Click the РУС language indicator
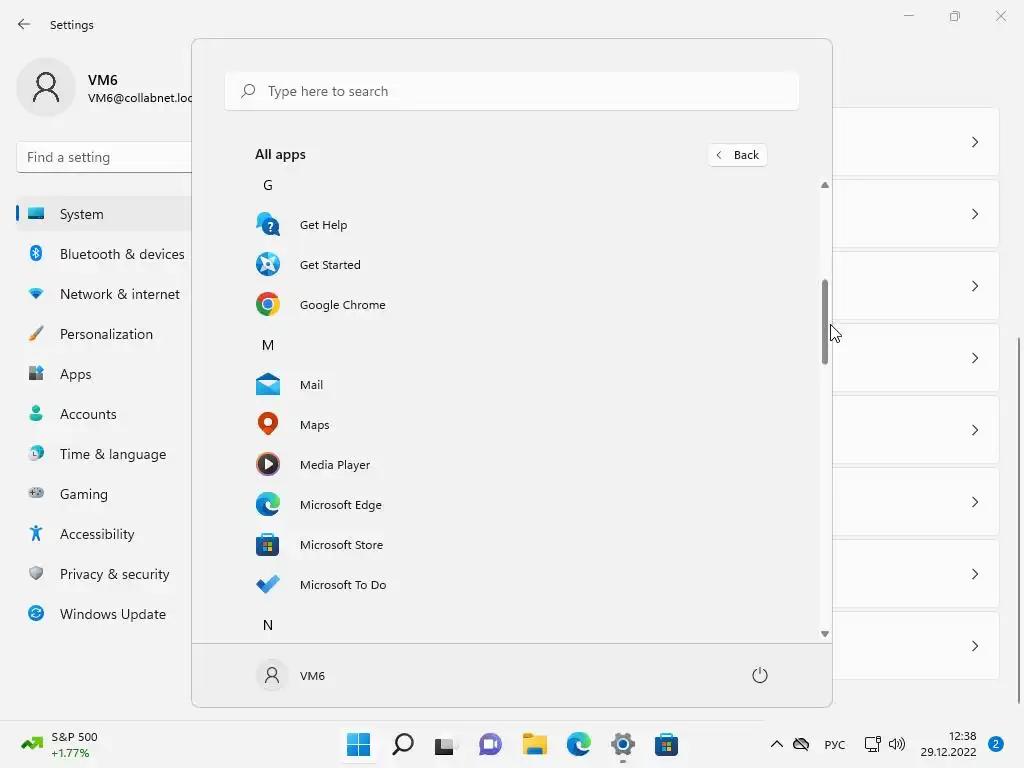1024x768 pixels. click(835, 744)
